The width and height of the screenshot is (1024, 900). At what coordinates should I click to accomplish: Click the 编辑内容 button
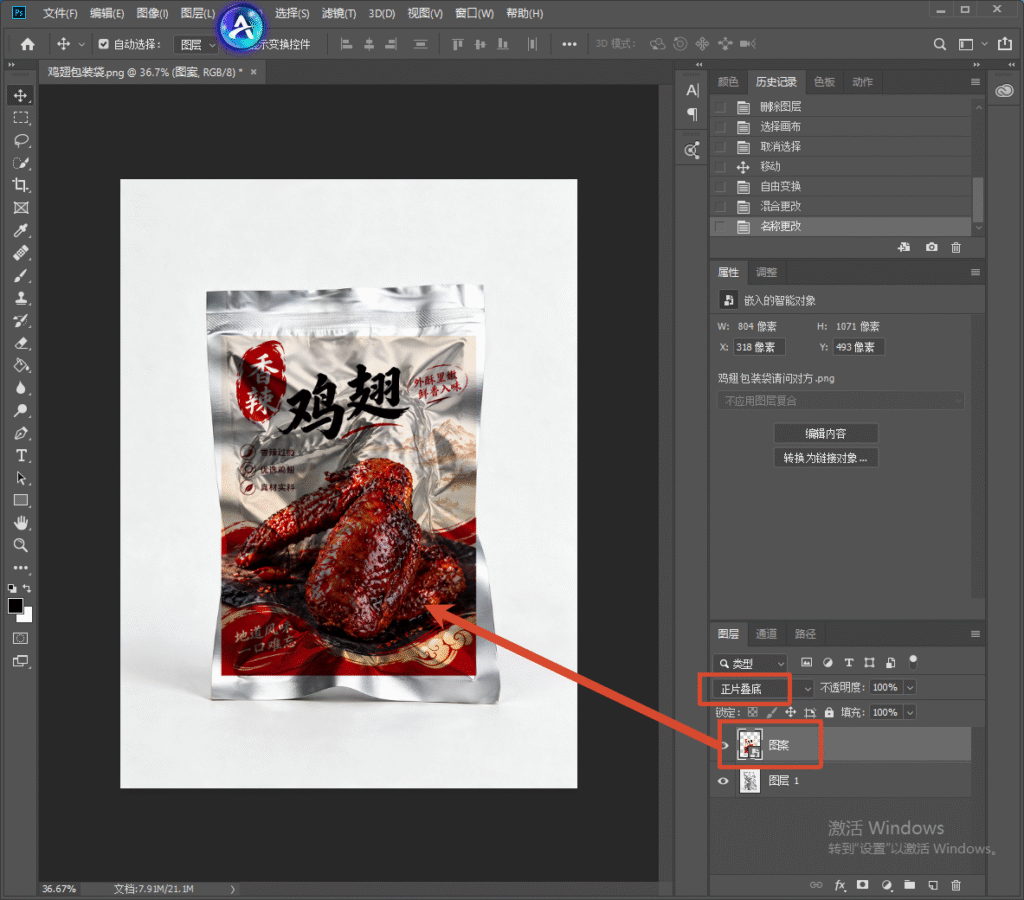[825, 433]
